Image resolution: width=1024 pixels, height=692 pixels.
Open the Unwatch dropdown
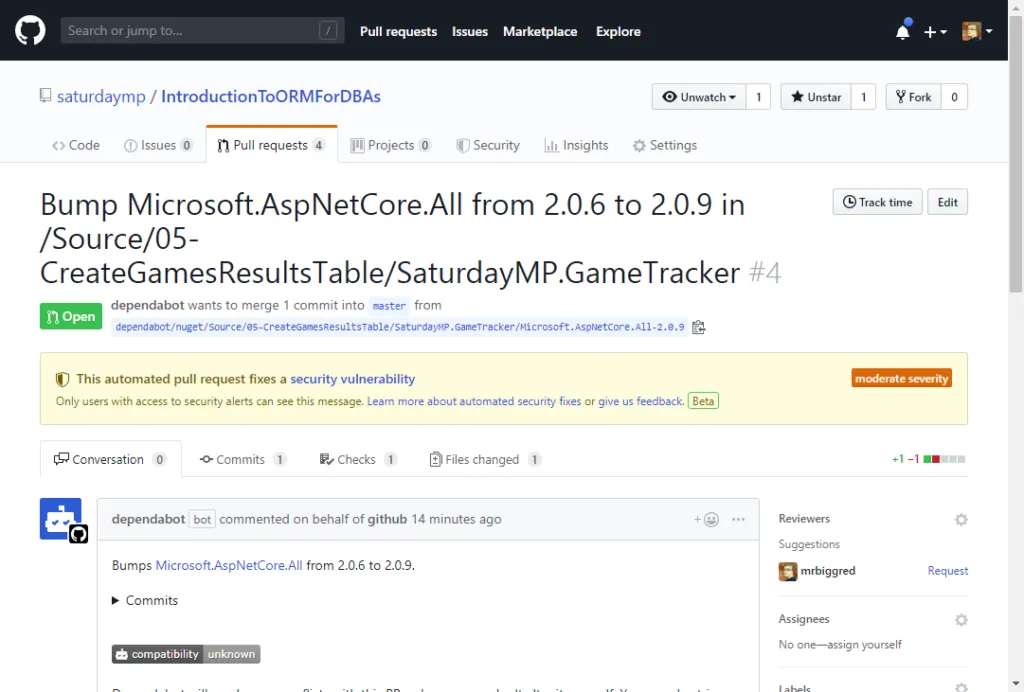tap(699, 97)
